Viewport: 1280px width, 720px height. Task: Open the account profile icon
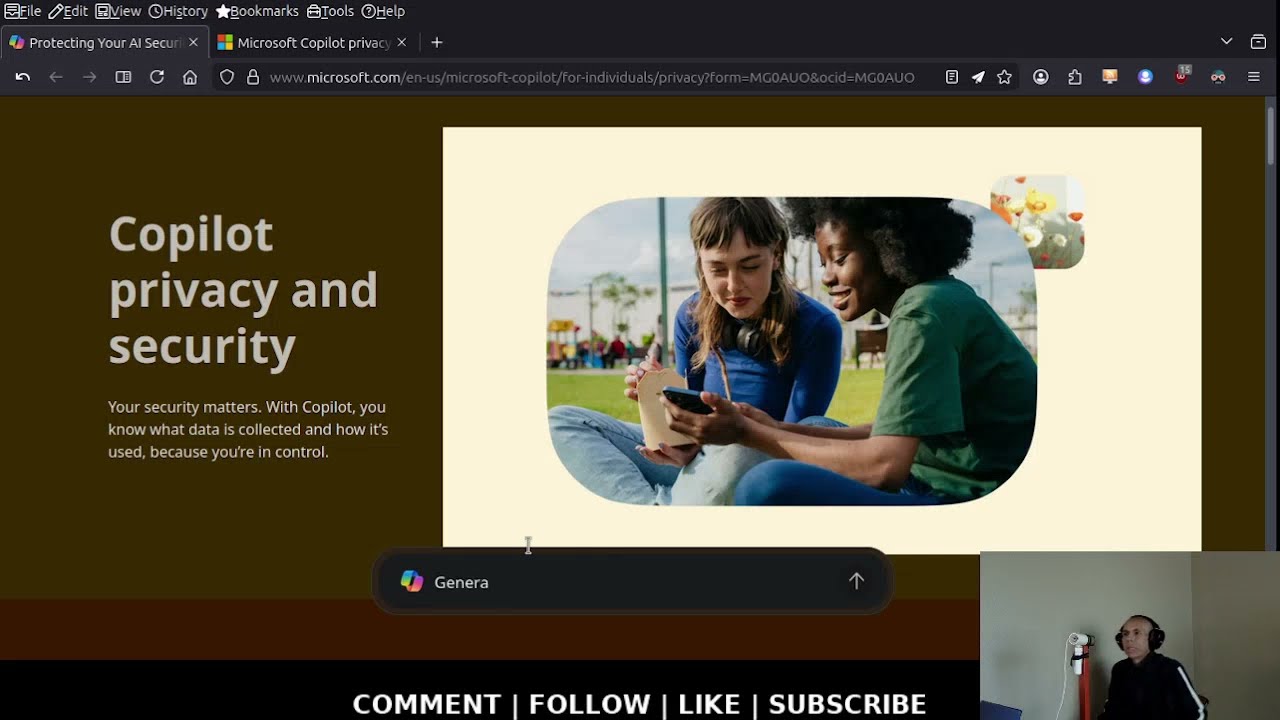[1041, 77]
